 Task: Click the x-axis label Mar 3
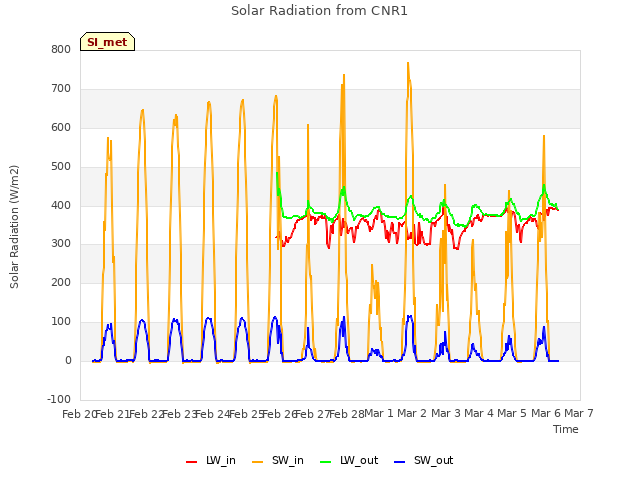(446, 413)
